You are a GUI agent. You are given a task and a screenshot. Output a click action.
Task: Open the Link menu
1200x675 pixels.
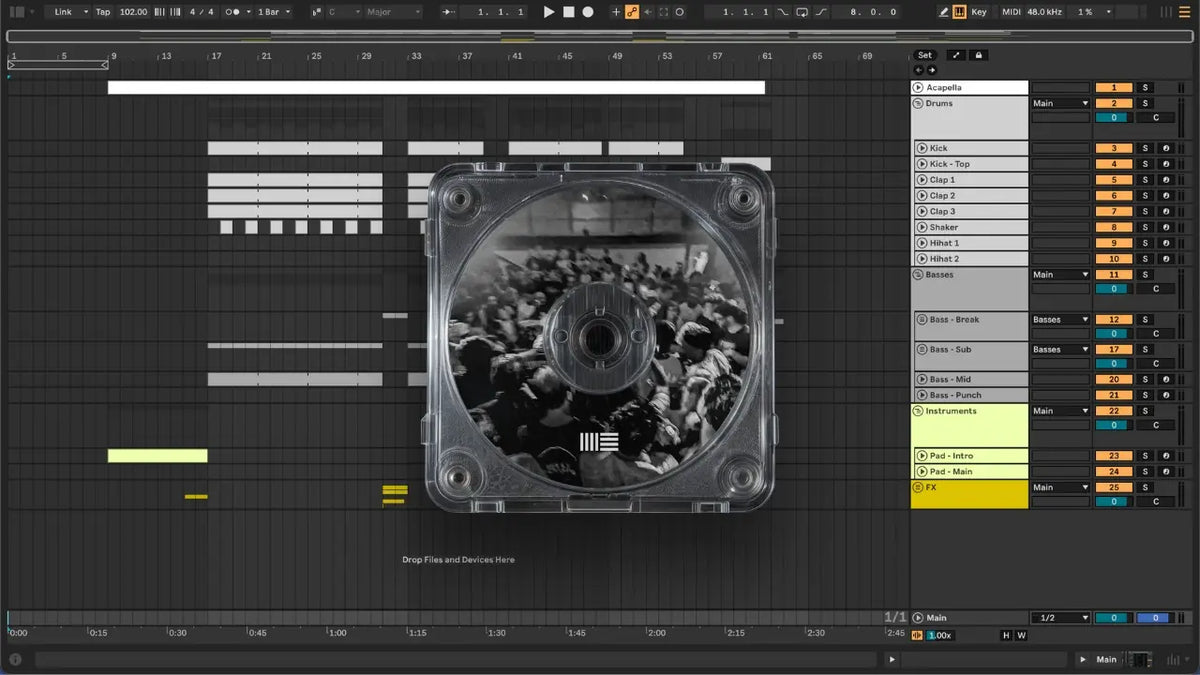pos(68,12)
